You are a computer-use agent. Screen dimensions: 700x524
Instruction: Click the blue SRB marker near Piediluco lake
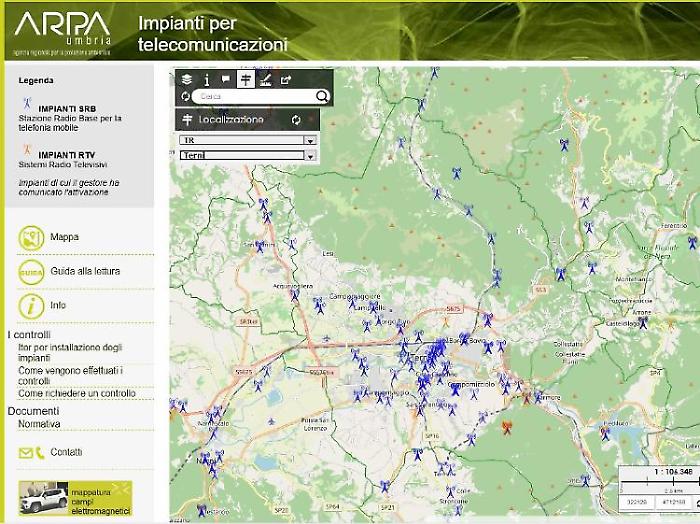(x=605, y=433)
